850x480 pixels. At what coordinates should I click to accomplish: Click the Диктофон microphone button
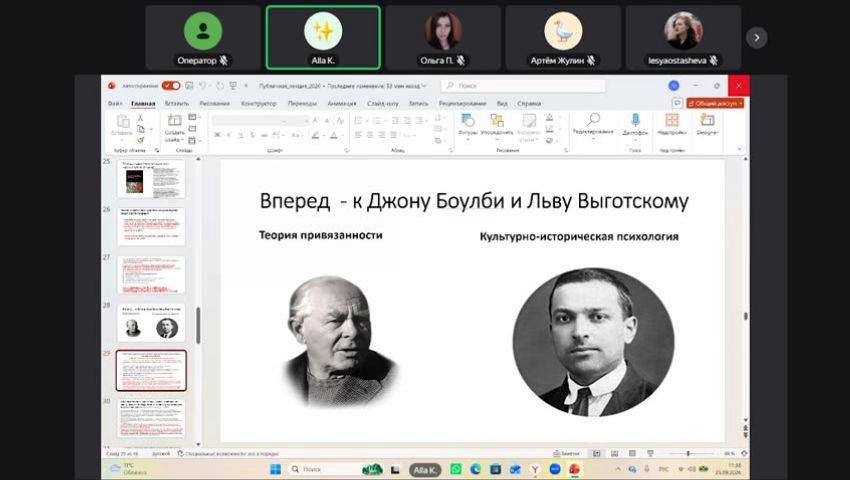click(635, 125)
